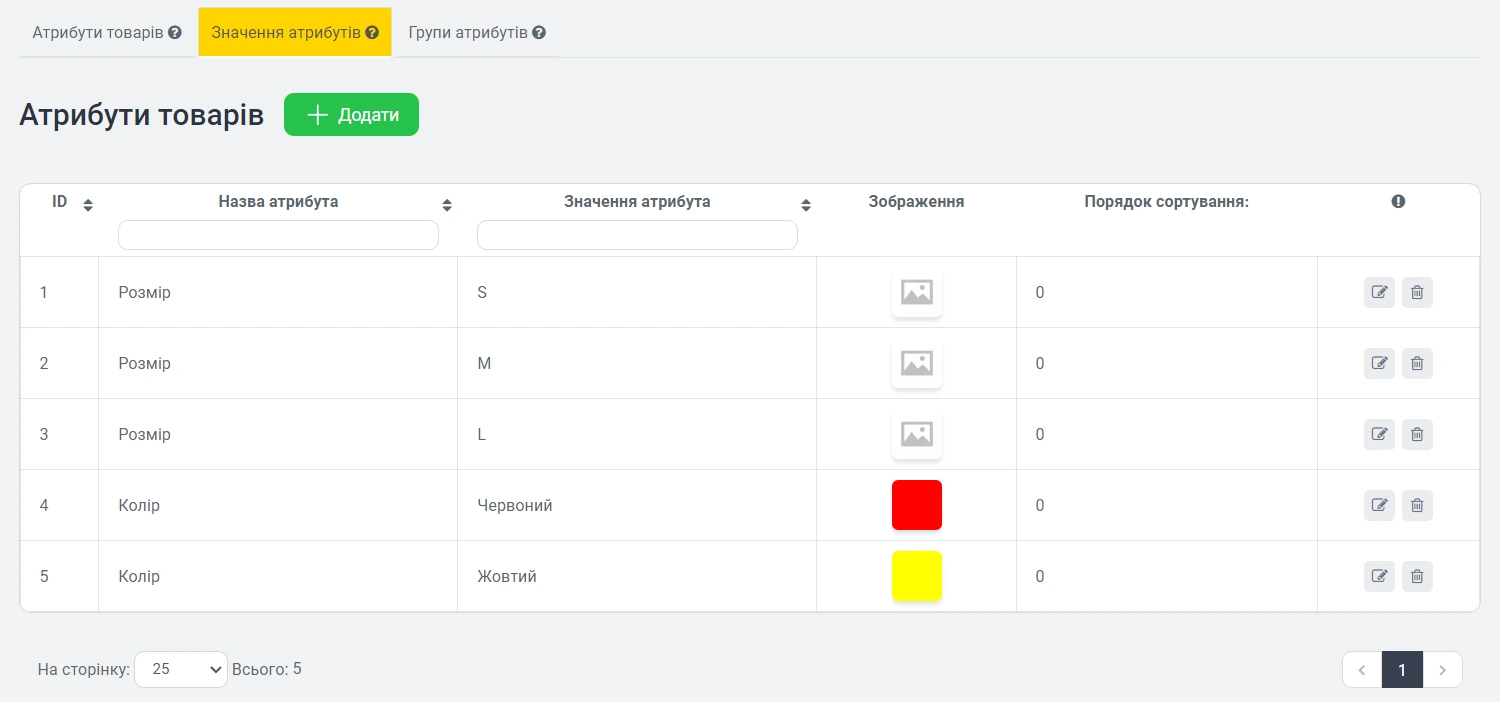Viewport: 1500px width, 702px height.
Task: Open the per-page 25 dropdown
Action: (x=181, y=669)
